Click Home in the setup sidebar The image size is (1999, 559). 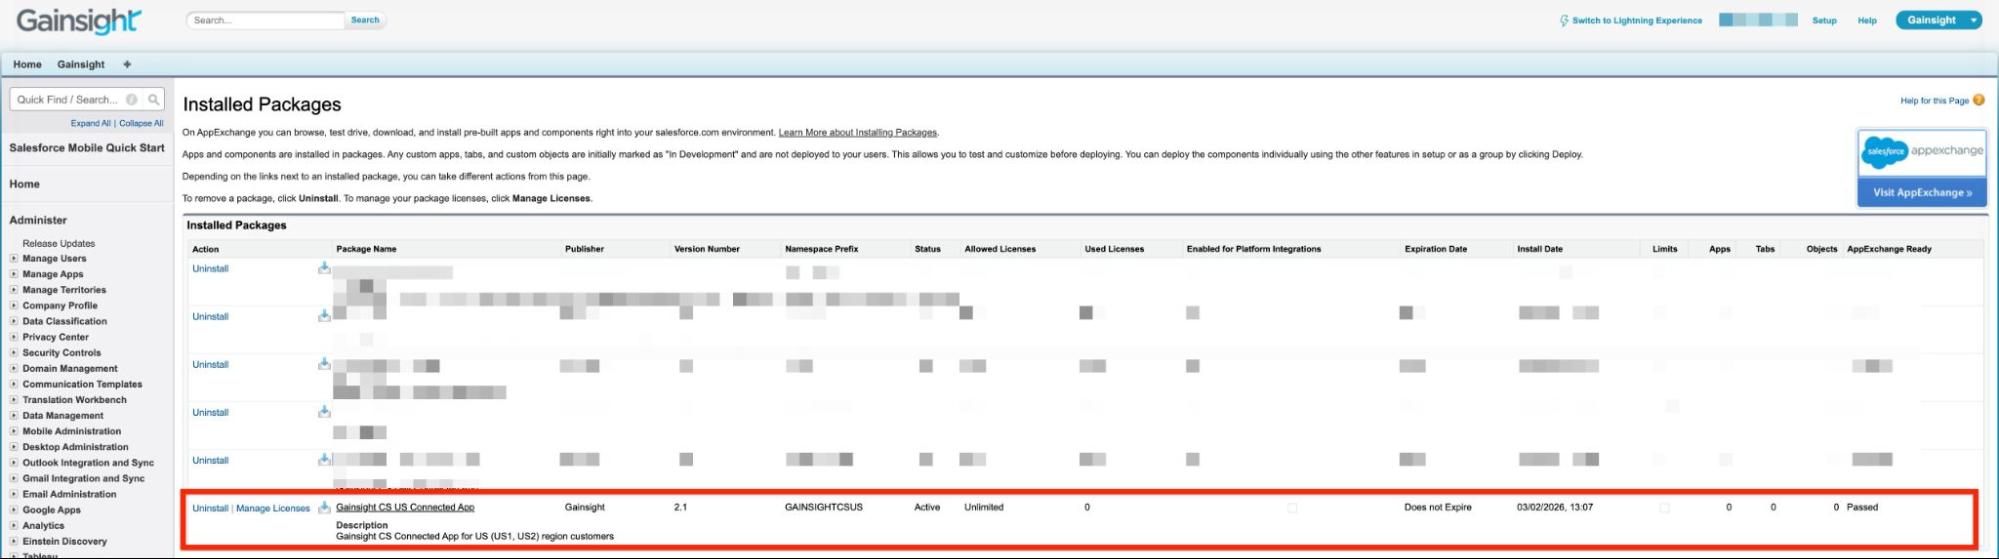coord(25,184)
